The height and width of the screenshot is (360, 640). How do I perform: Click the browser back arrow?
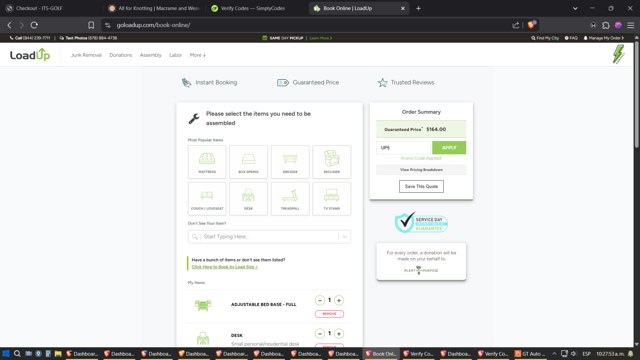pos(9,25)
